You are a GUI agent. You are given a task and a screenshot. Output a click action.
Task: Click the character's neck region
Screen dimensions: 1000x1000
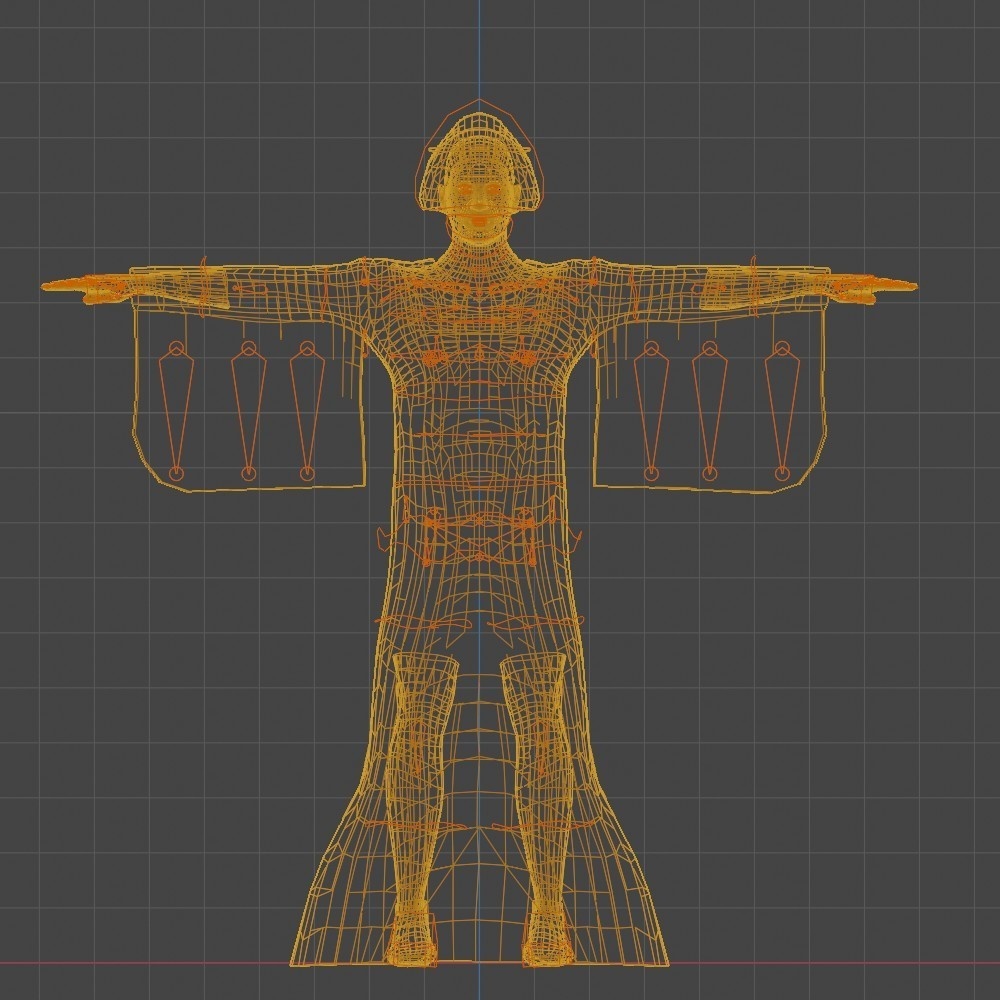pyautogui.click(x=478, y=245)
